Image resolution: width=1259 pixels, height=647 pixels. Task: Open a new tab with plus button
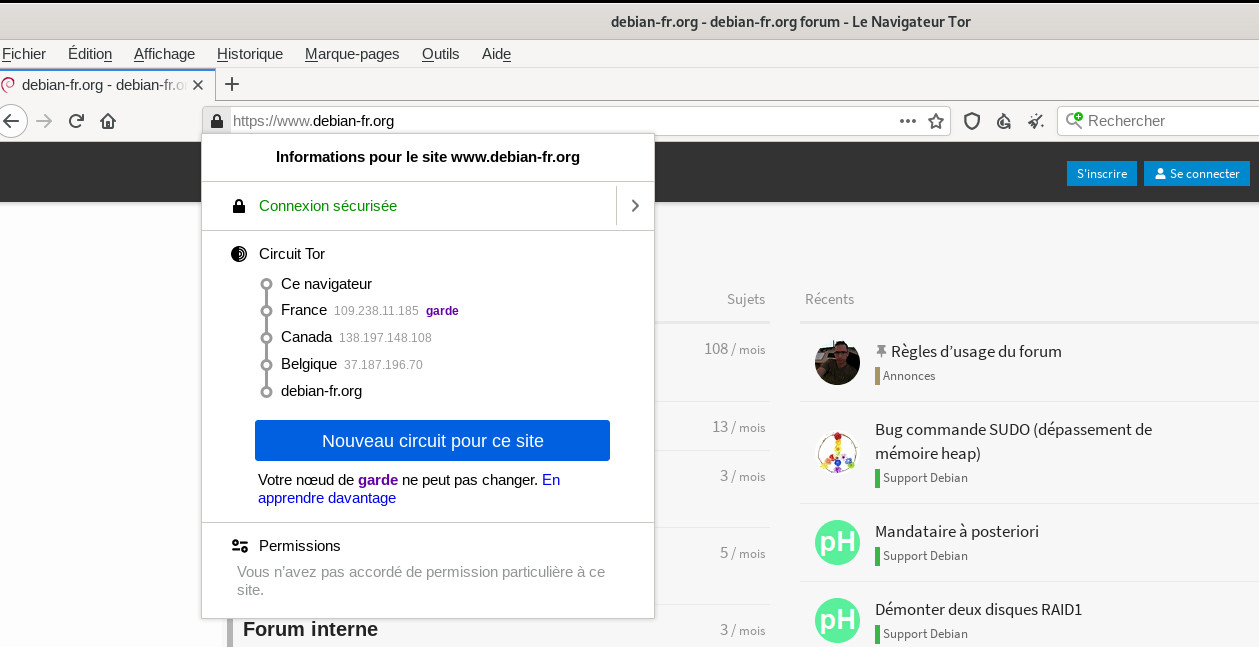(x=232, y=84)
